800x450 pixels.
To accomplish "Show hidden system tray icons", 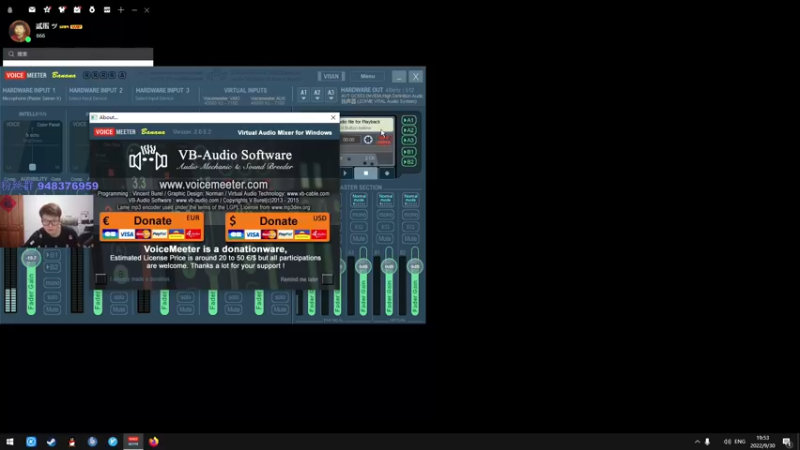I will (697, 442).
